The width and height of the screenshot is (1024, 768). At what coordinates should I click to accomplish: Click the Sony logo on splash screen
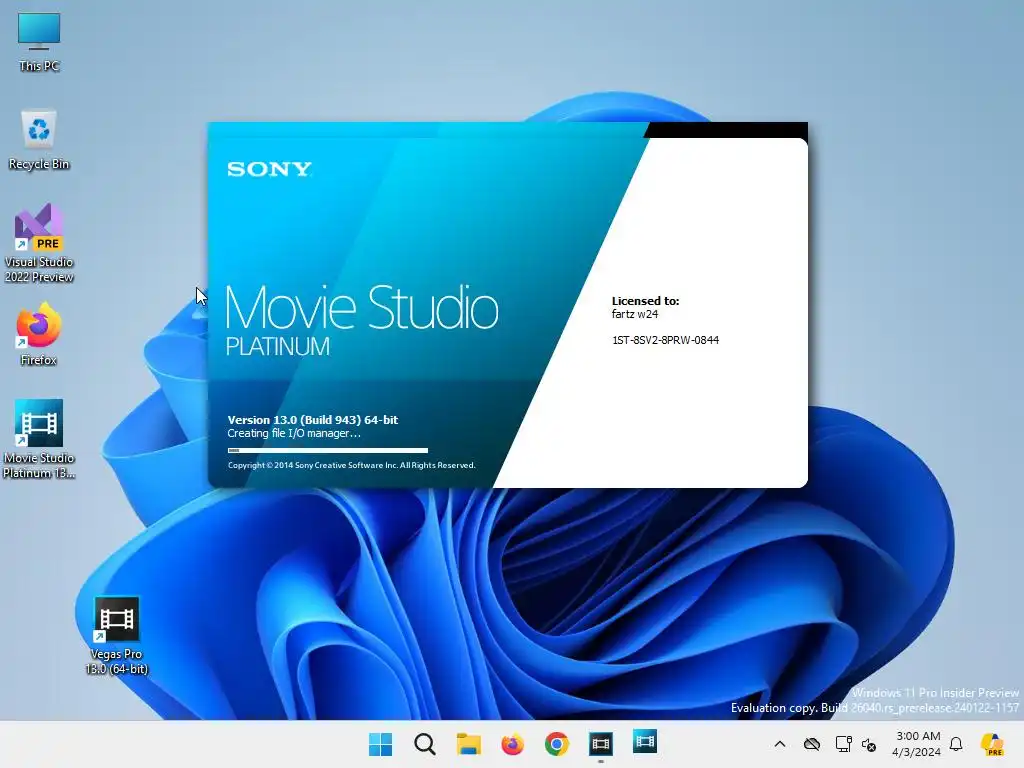point(269,169)
